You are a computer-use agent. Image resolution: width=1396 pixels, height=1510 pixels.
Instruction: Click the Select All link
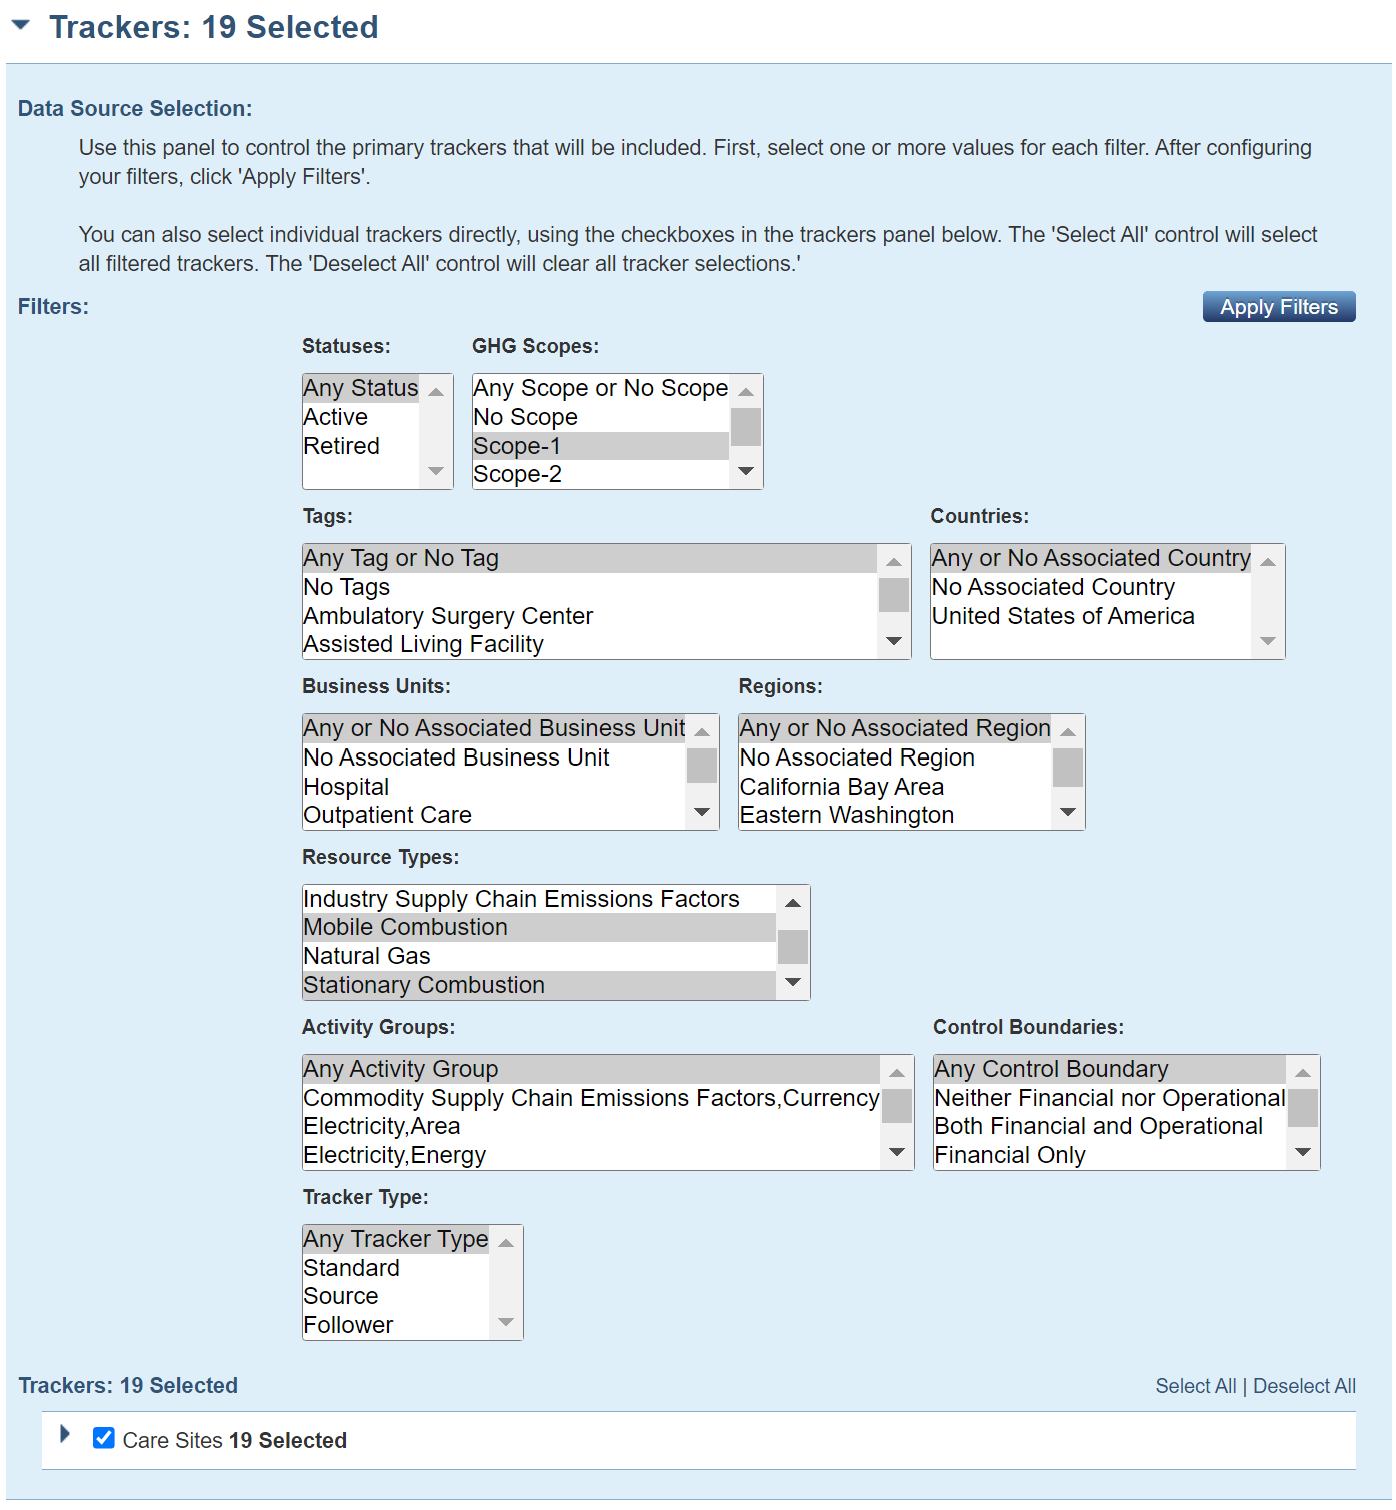pyautogui.click(x=1196, y=1386)
